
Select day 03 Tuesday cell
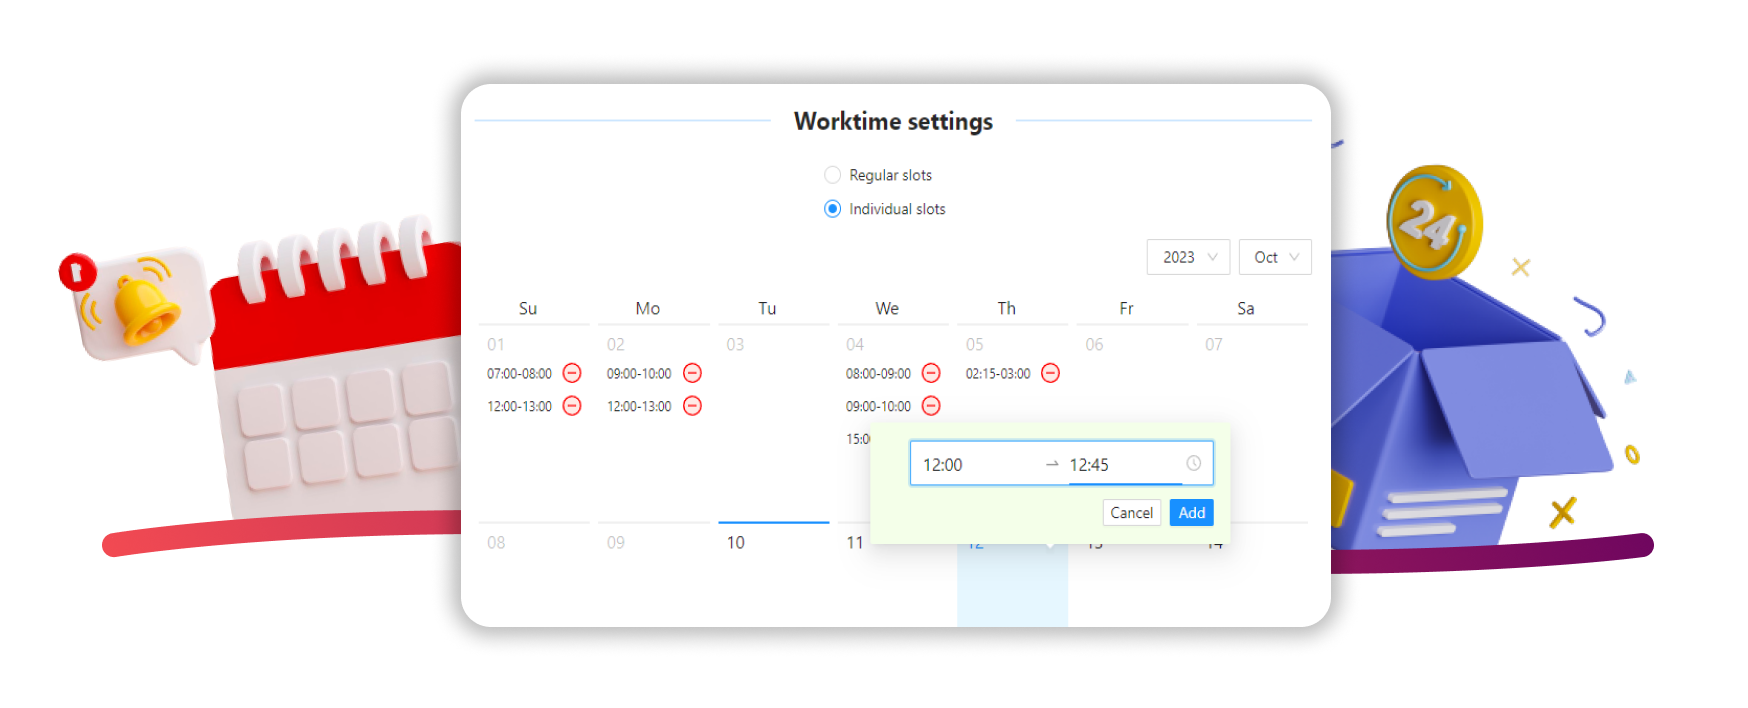[772, 420]
